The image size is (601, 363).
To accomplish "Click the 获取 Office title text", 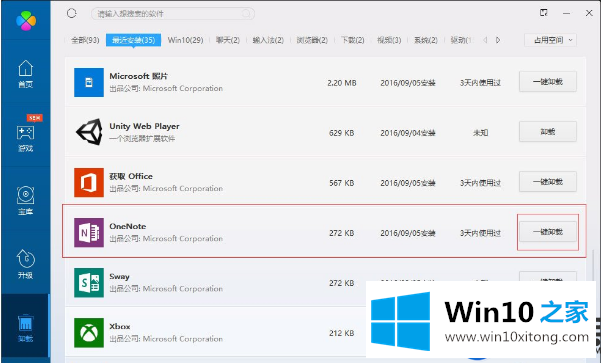I will [131, 176].
